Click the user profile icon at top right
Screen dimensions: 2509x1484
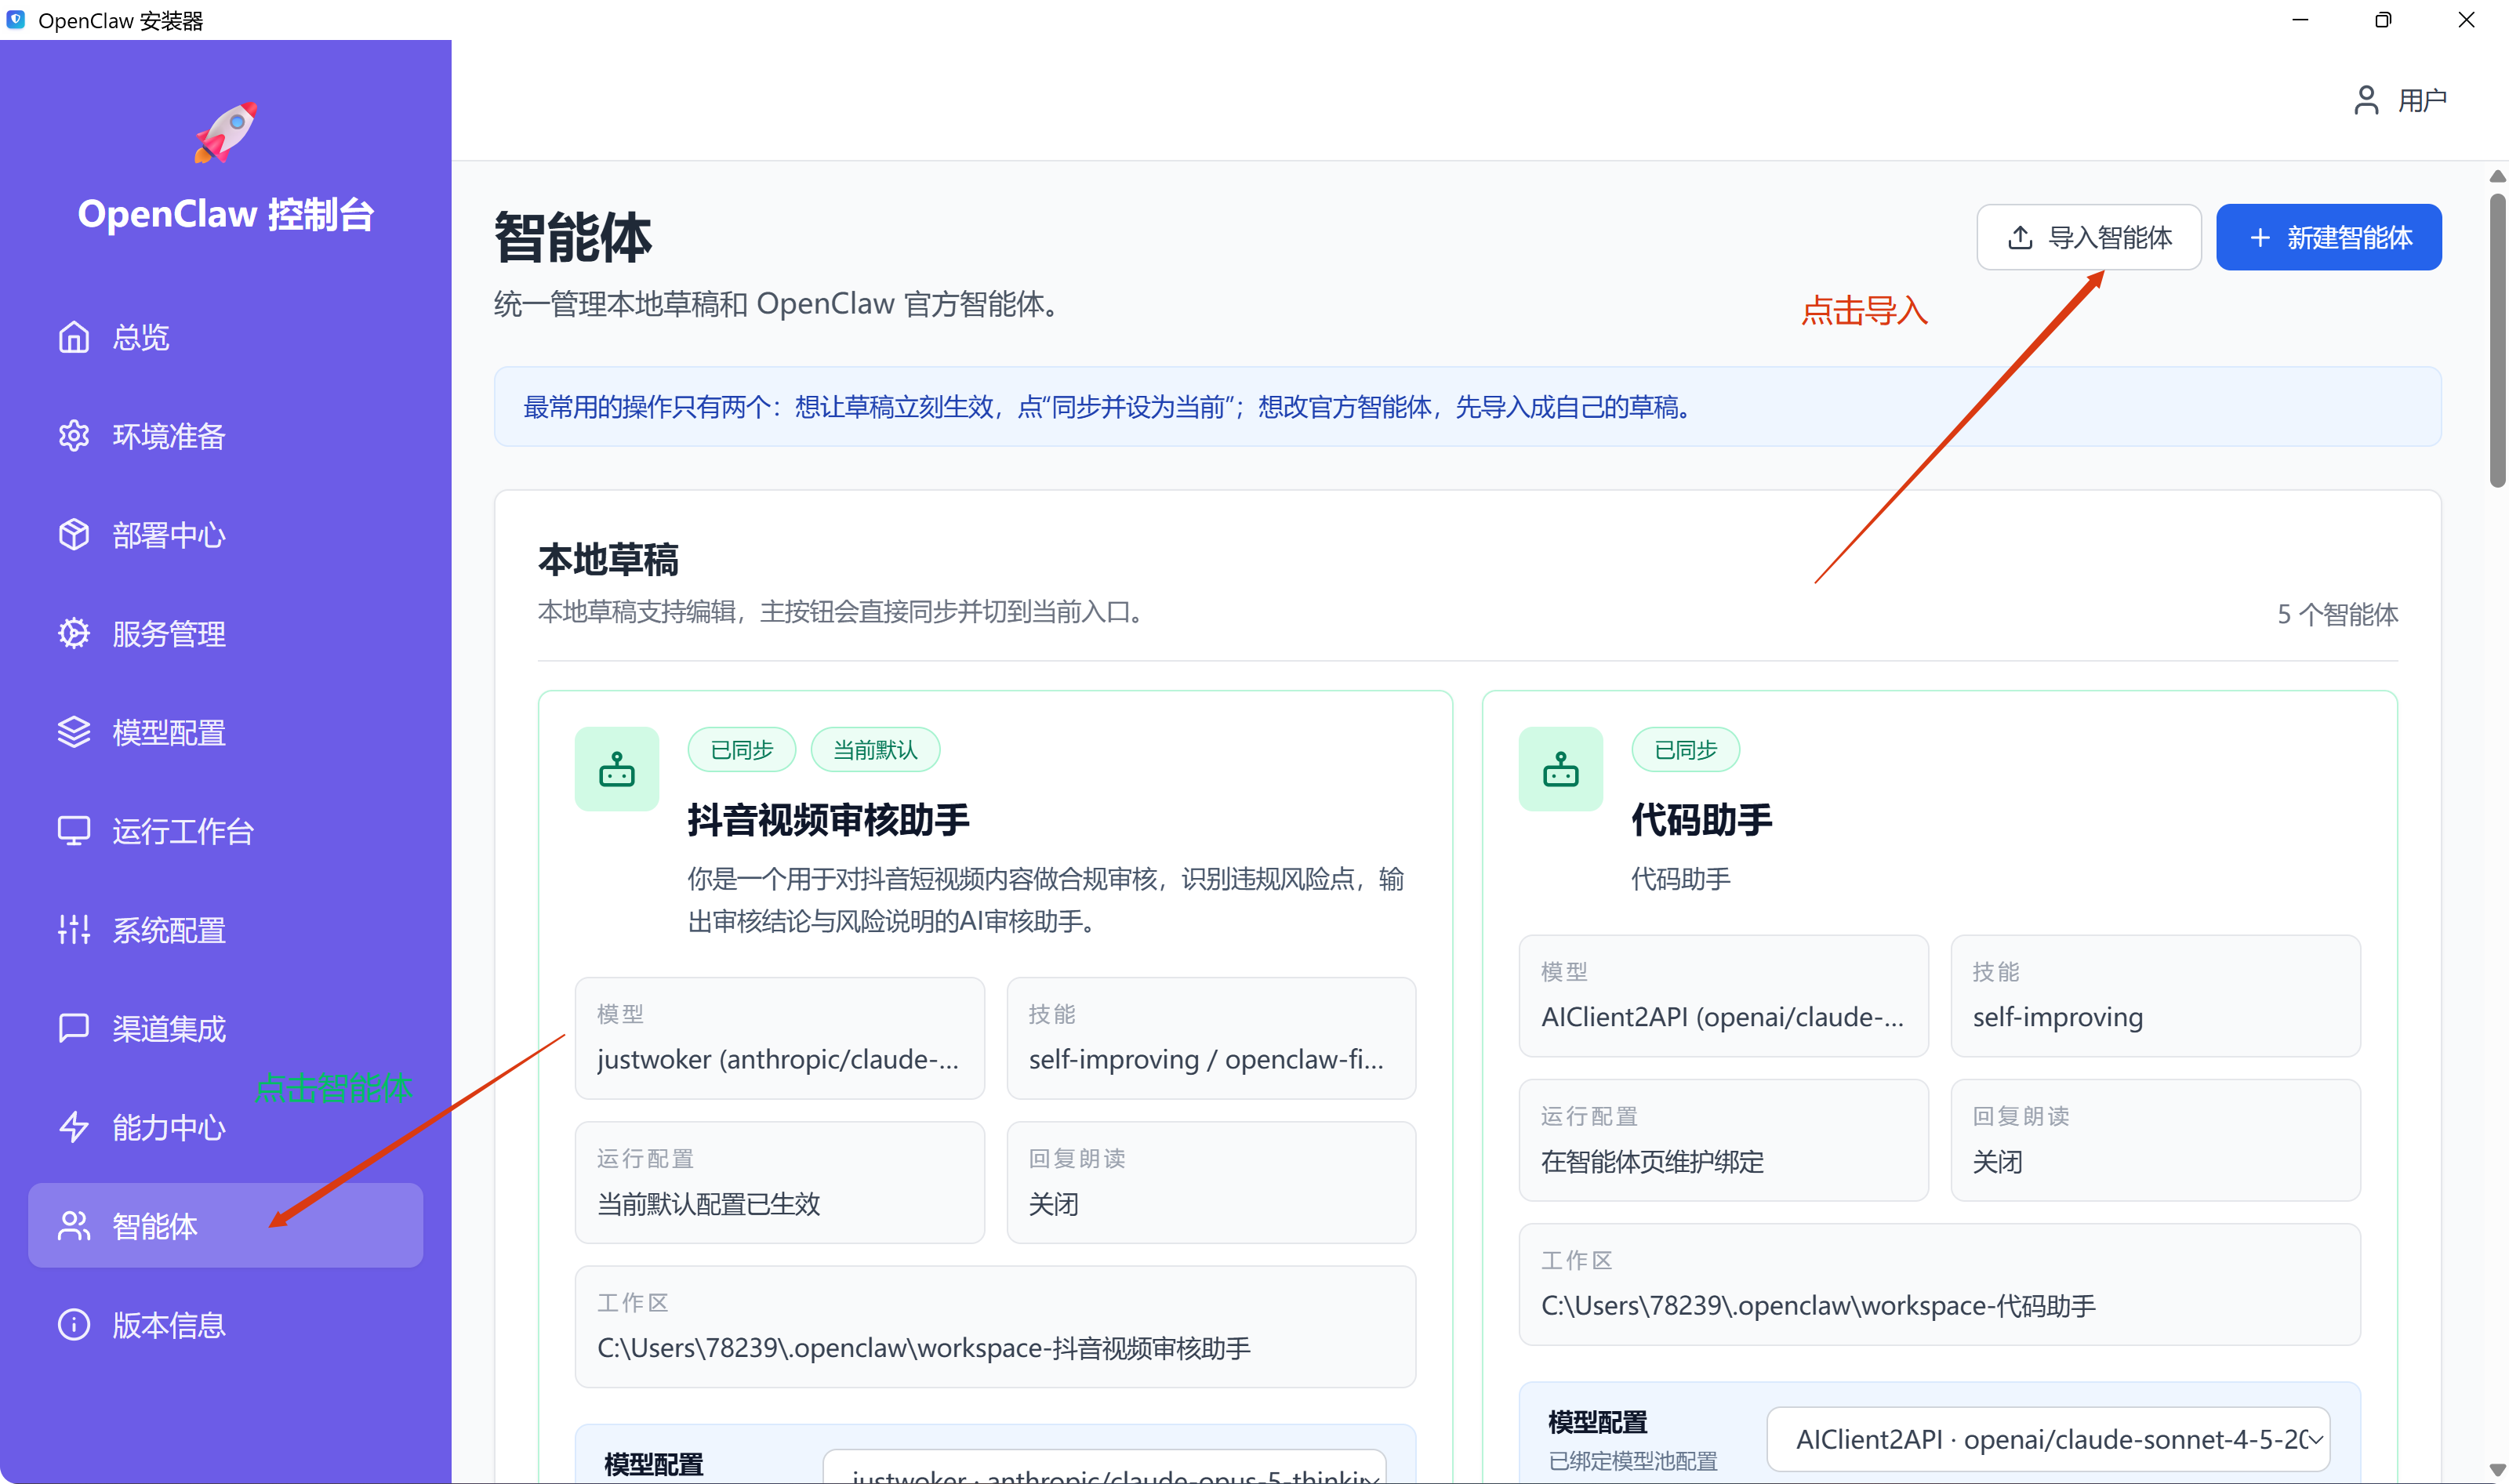[2366, 100]
